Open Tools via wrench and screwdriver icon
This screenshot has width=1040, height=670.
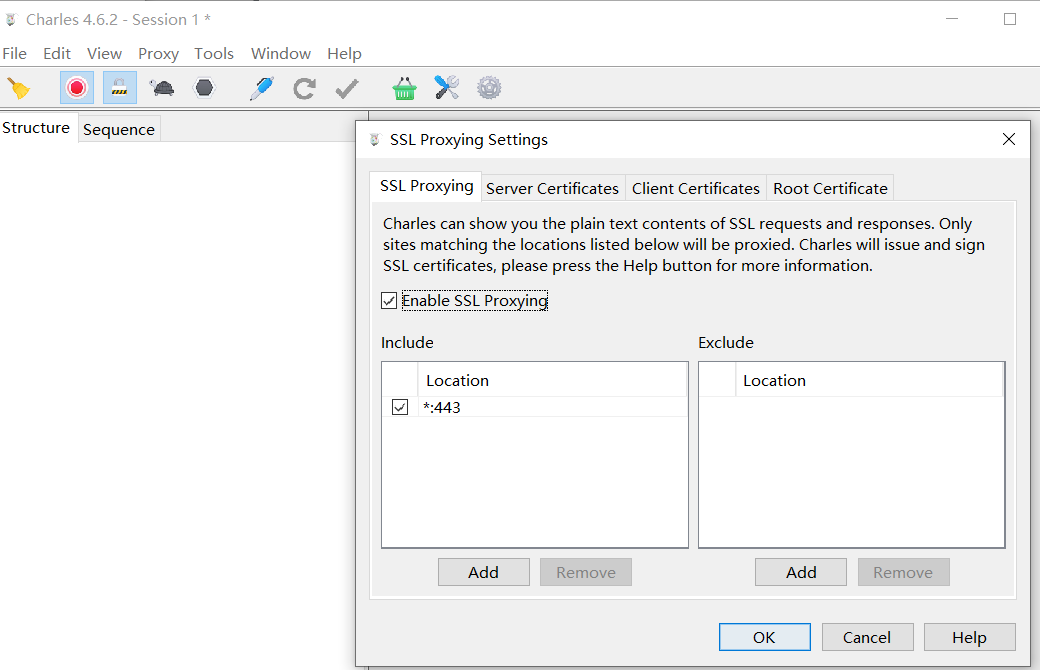446,88
